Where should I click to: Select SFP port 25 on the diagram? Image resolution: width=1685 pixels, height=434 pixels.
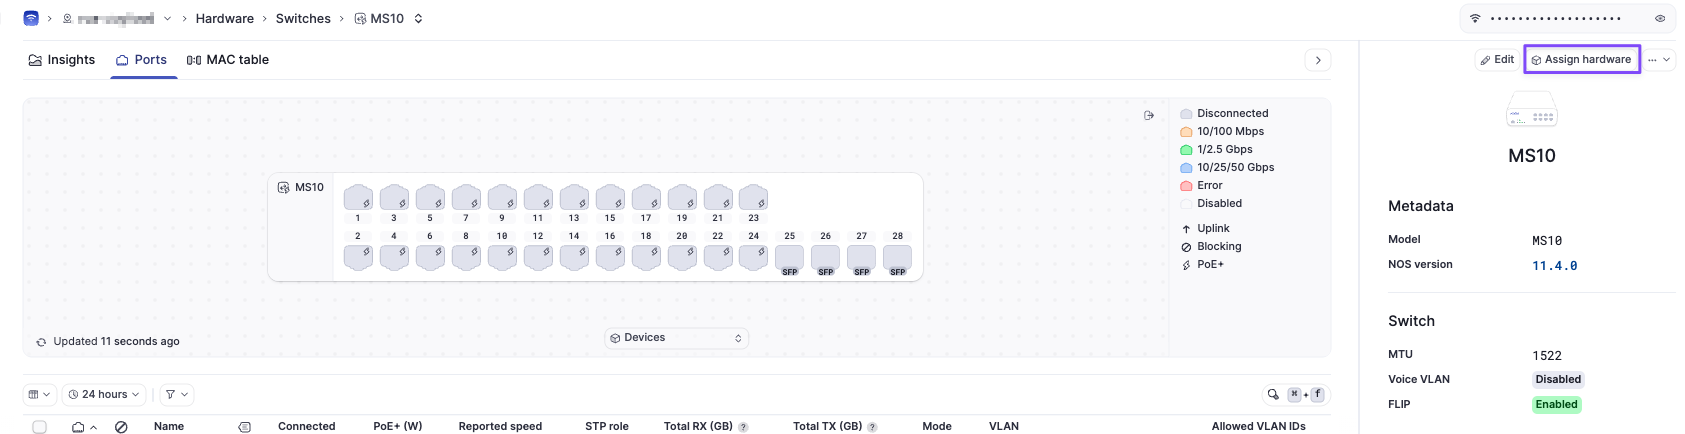pyautogui.click(x=789, y=259)
